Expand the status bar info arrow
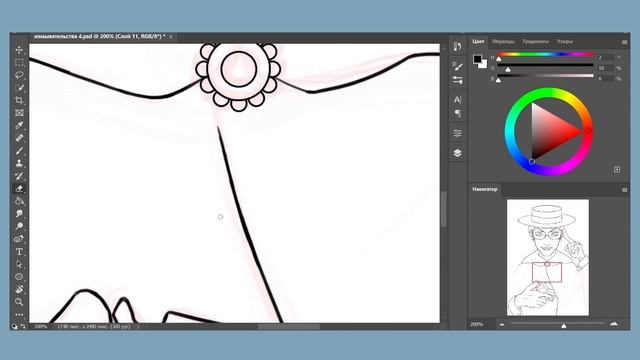 pos(138,327)
